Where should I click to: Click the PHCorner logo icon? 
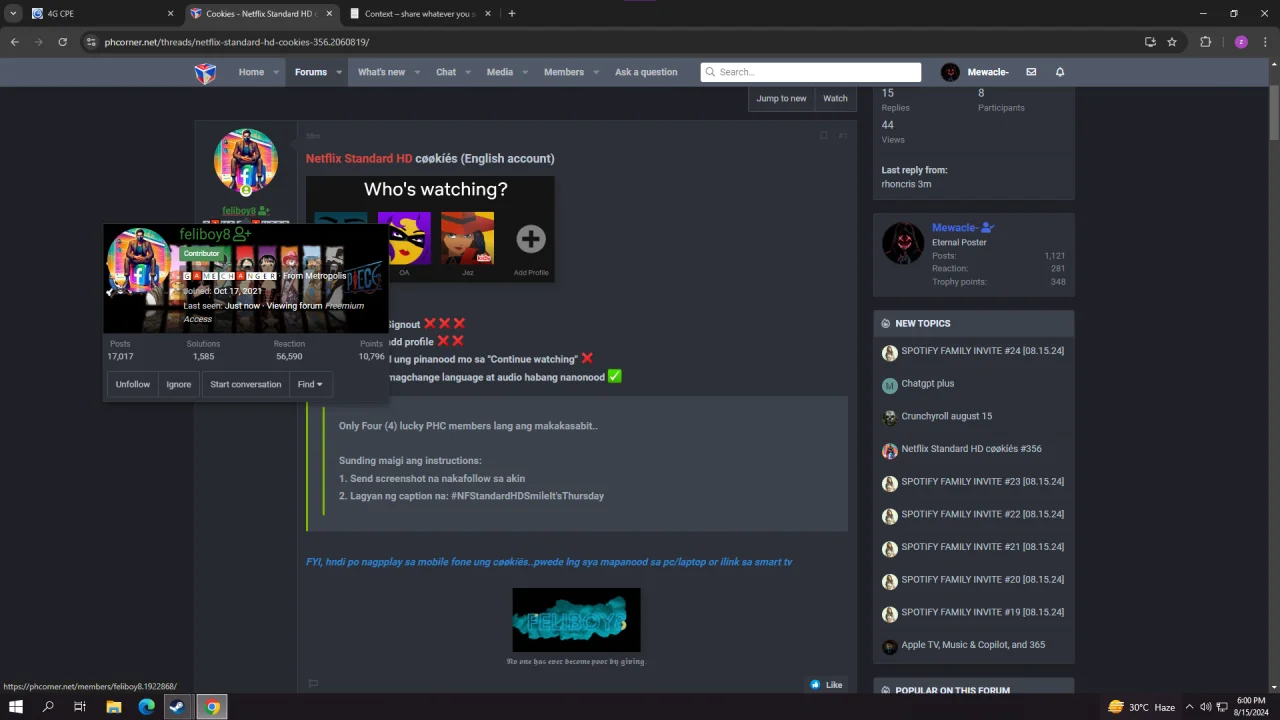tap(205, 73)
